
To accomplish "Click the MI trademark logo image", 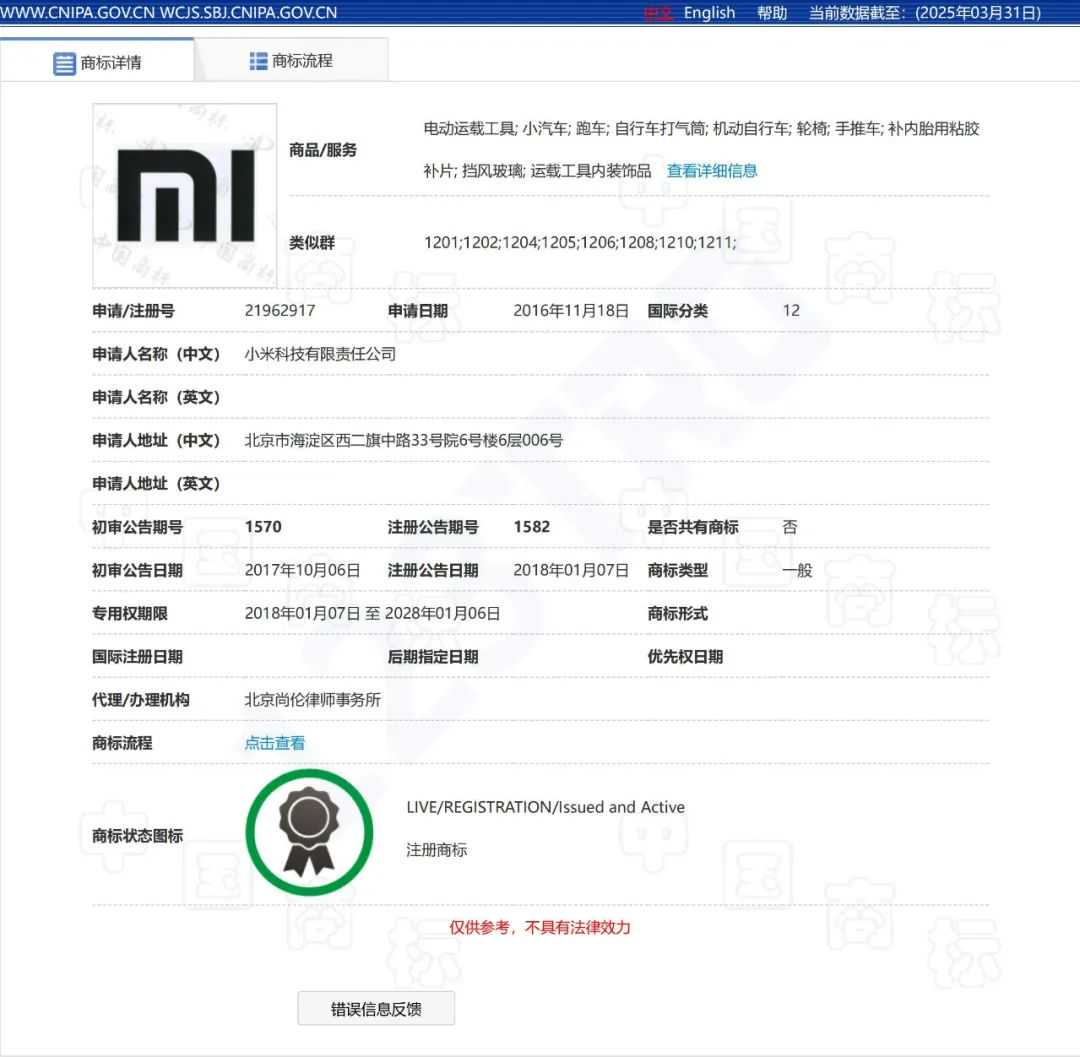I will click(x=185, y=196).
